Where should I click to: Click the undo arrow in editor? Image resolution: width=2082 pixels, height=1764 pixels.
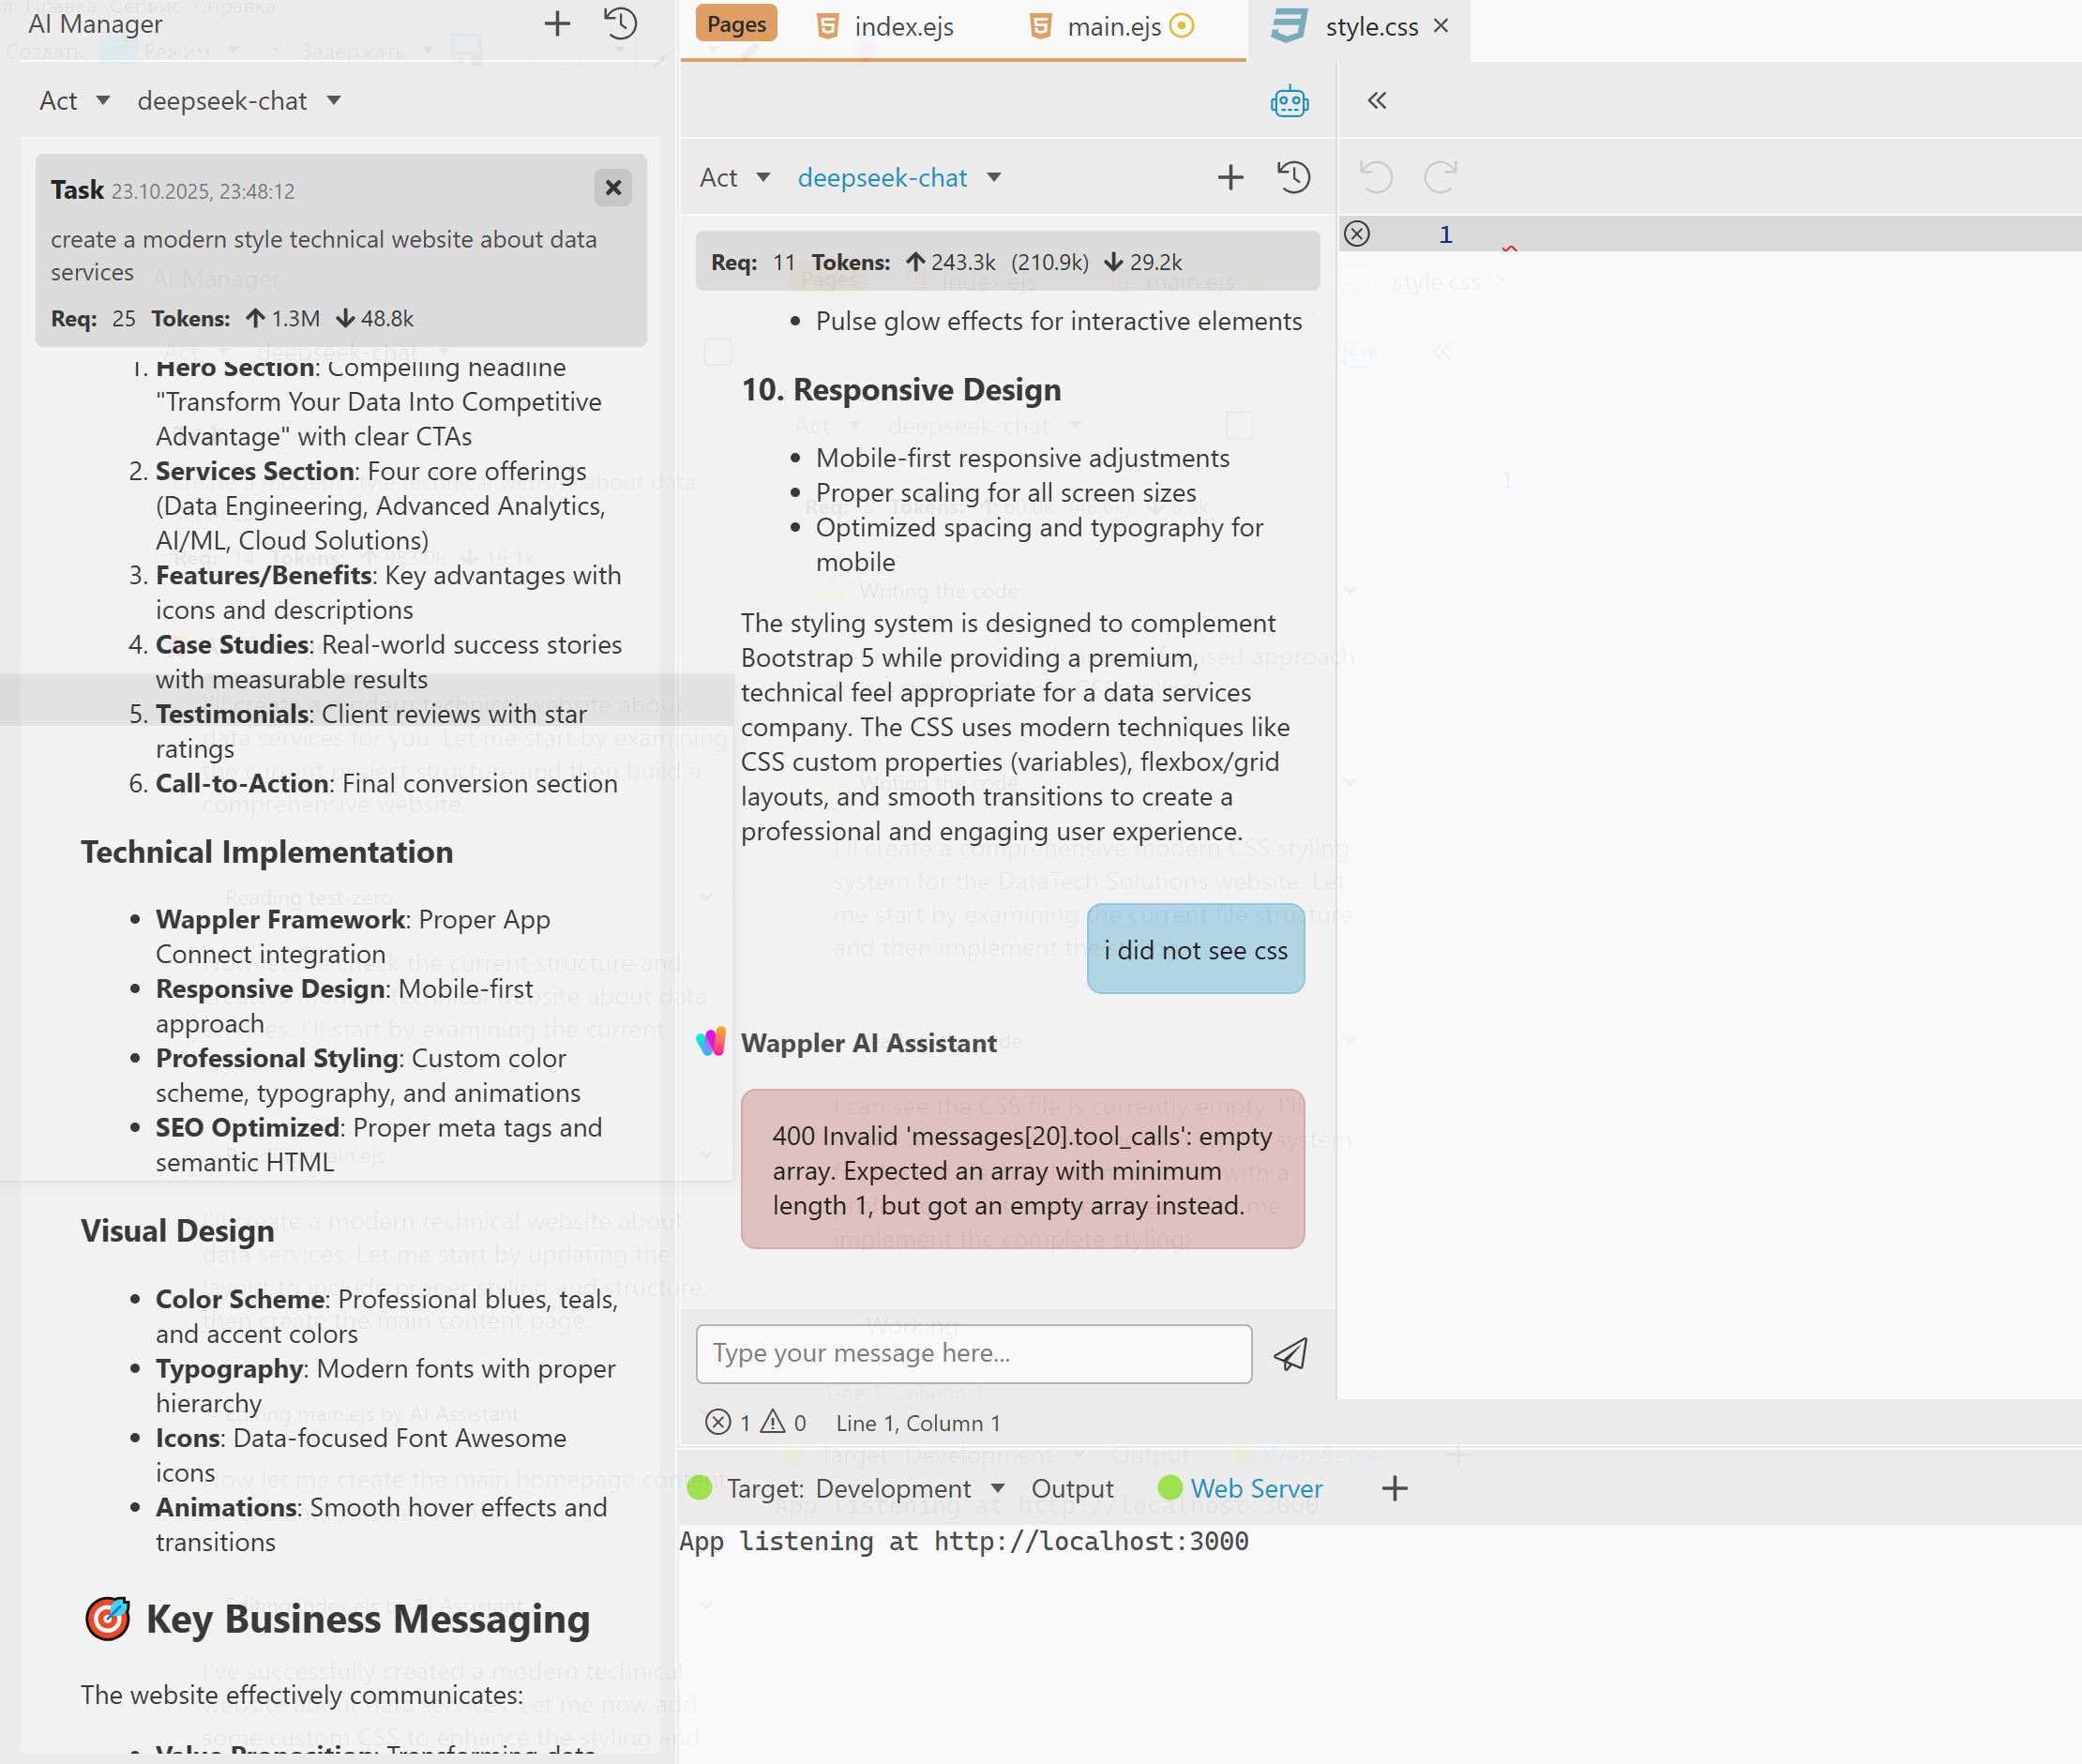tap(1376, 178)
